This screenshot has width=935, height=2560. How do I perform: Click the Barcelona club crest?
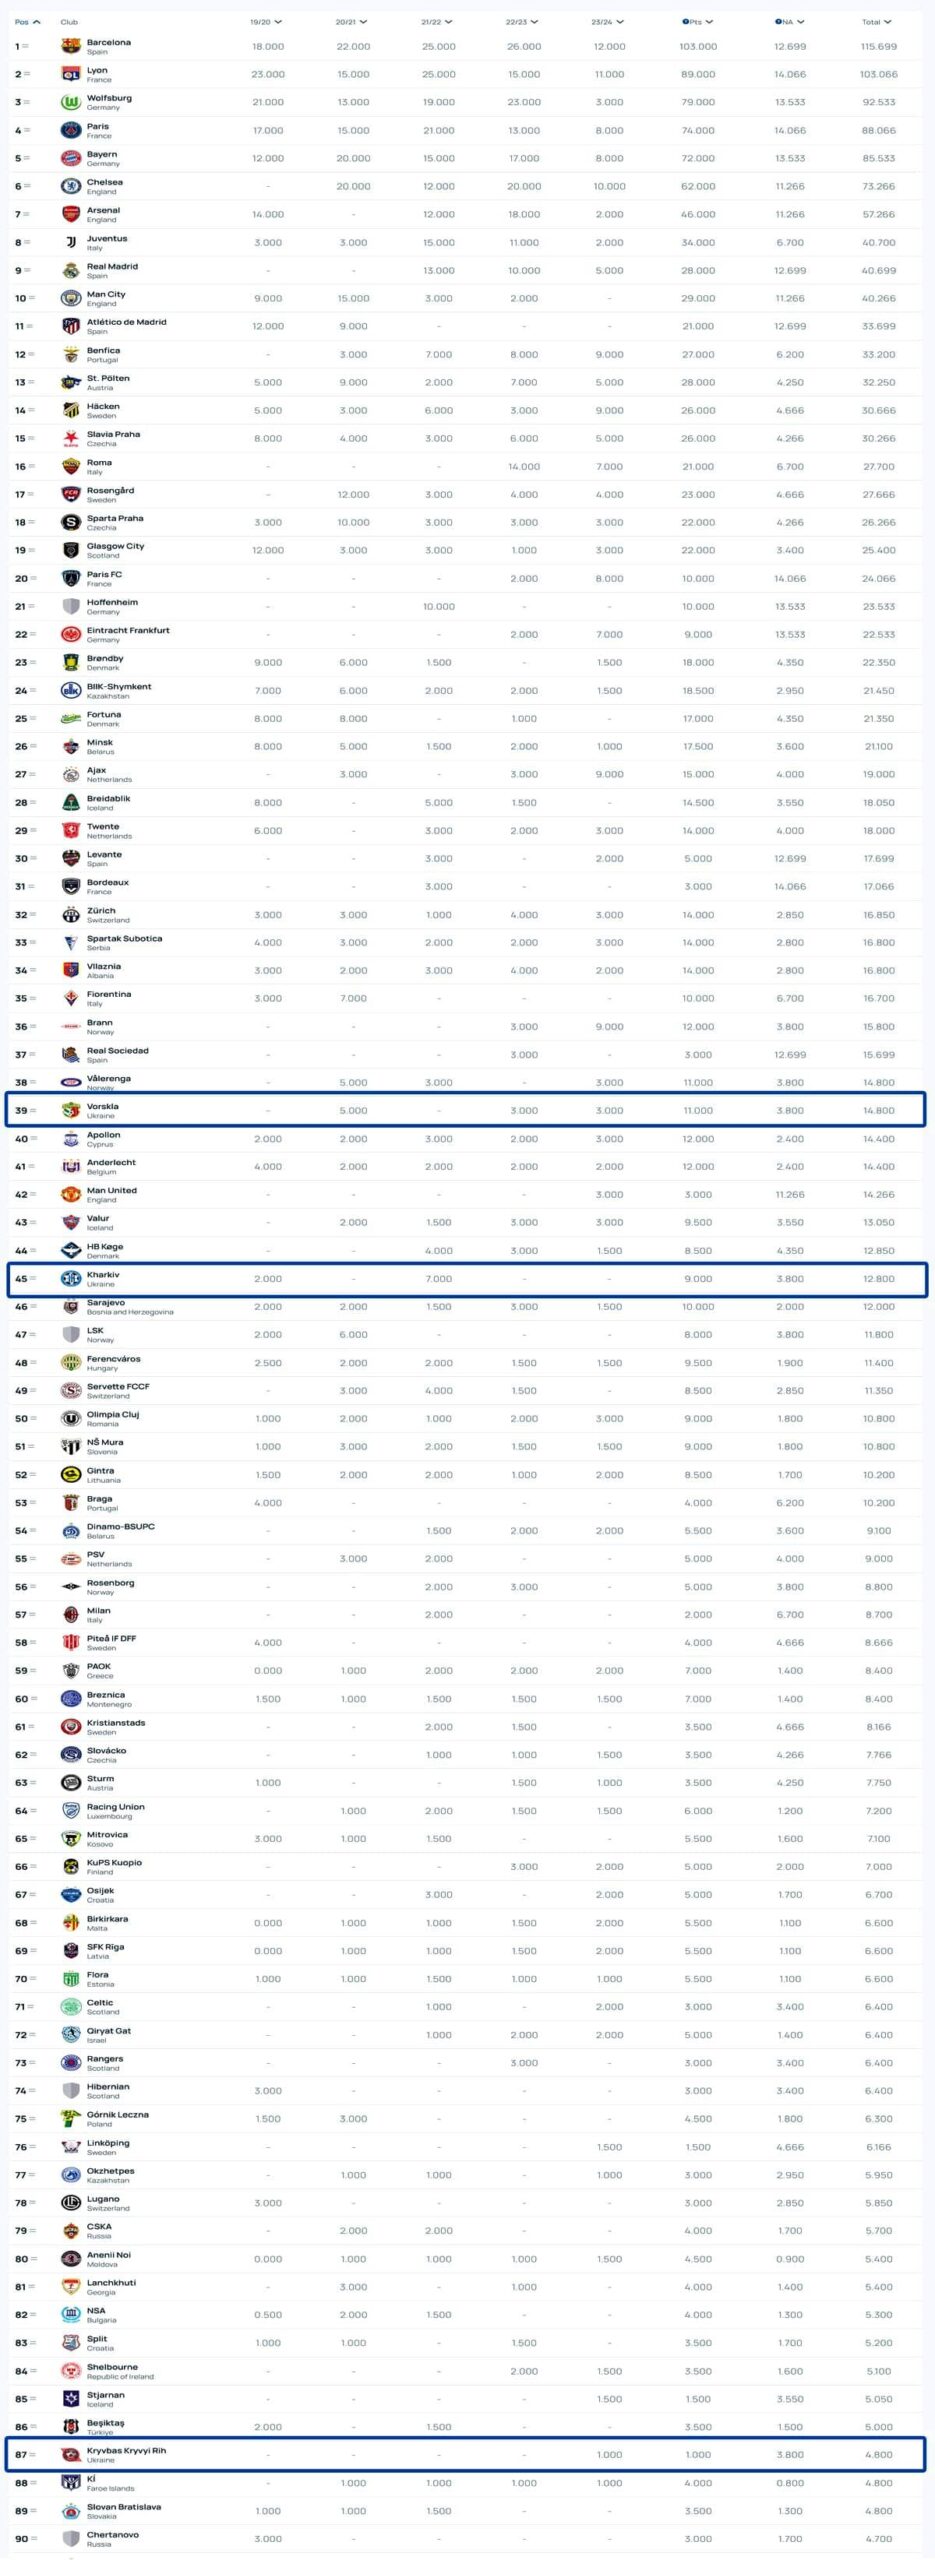click(71, 46)
